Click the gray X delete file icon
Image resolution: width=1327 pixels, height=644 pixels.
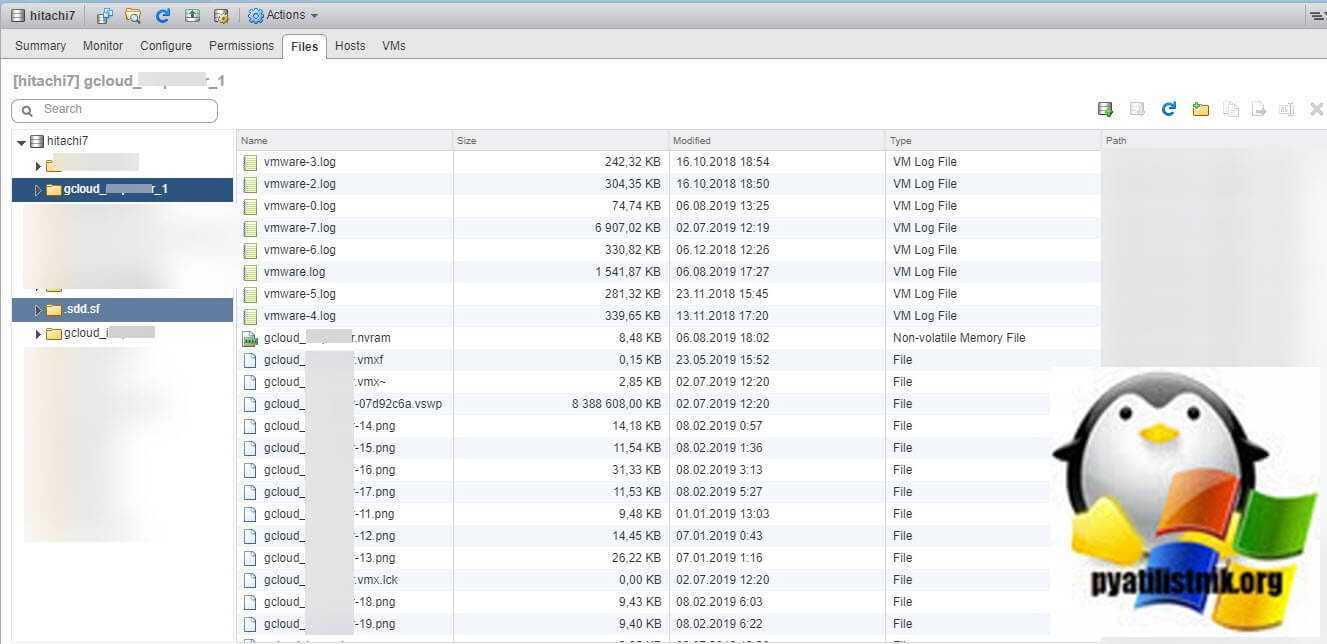pyautogui.click(x=1316, y=109)
